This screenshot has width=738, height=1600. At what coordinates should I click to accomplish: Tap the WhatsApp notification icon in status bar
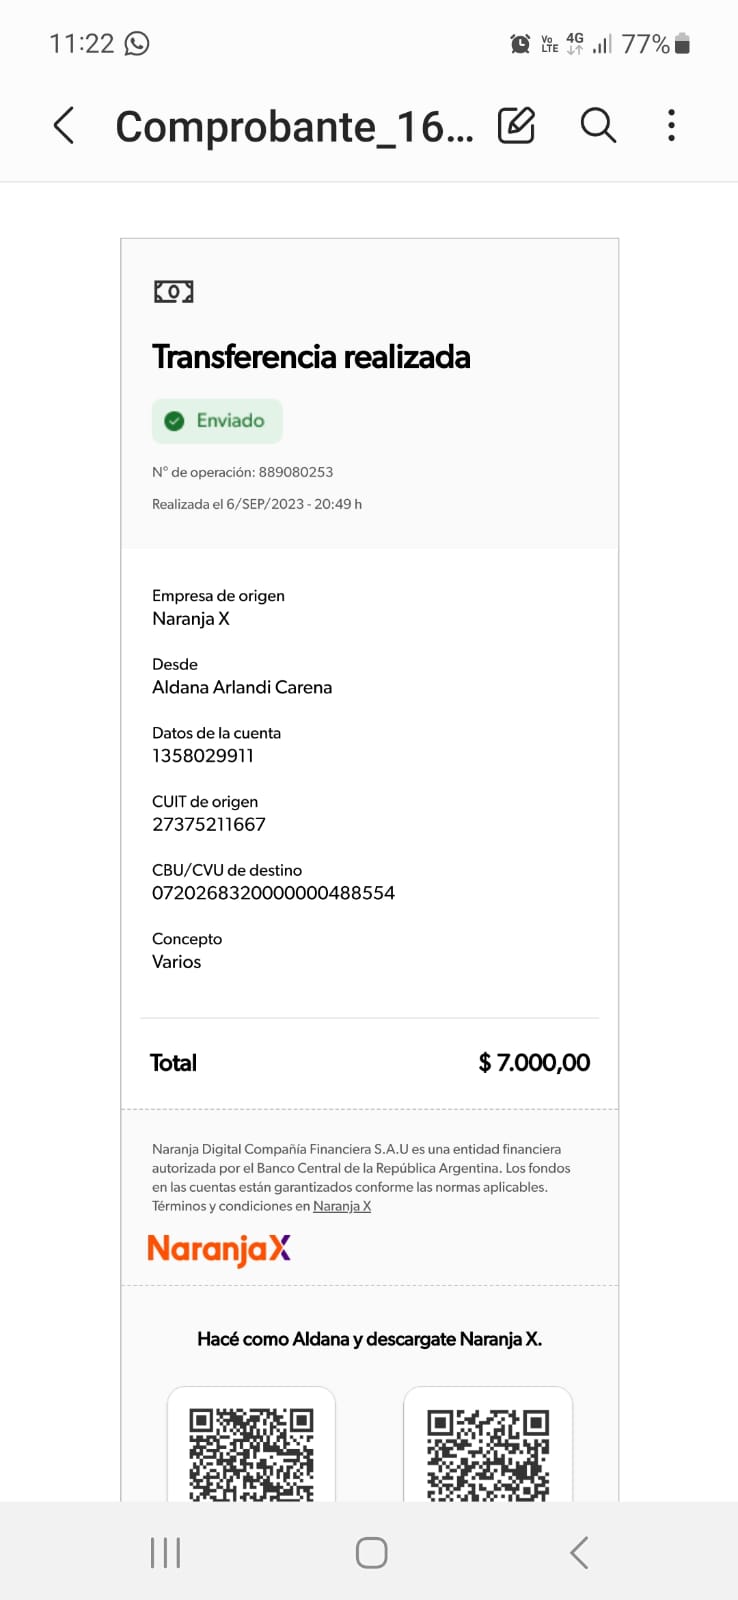click(x=137, y=43)
